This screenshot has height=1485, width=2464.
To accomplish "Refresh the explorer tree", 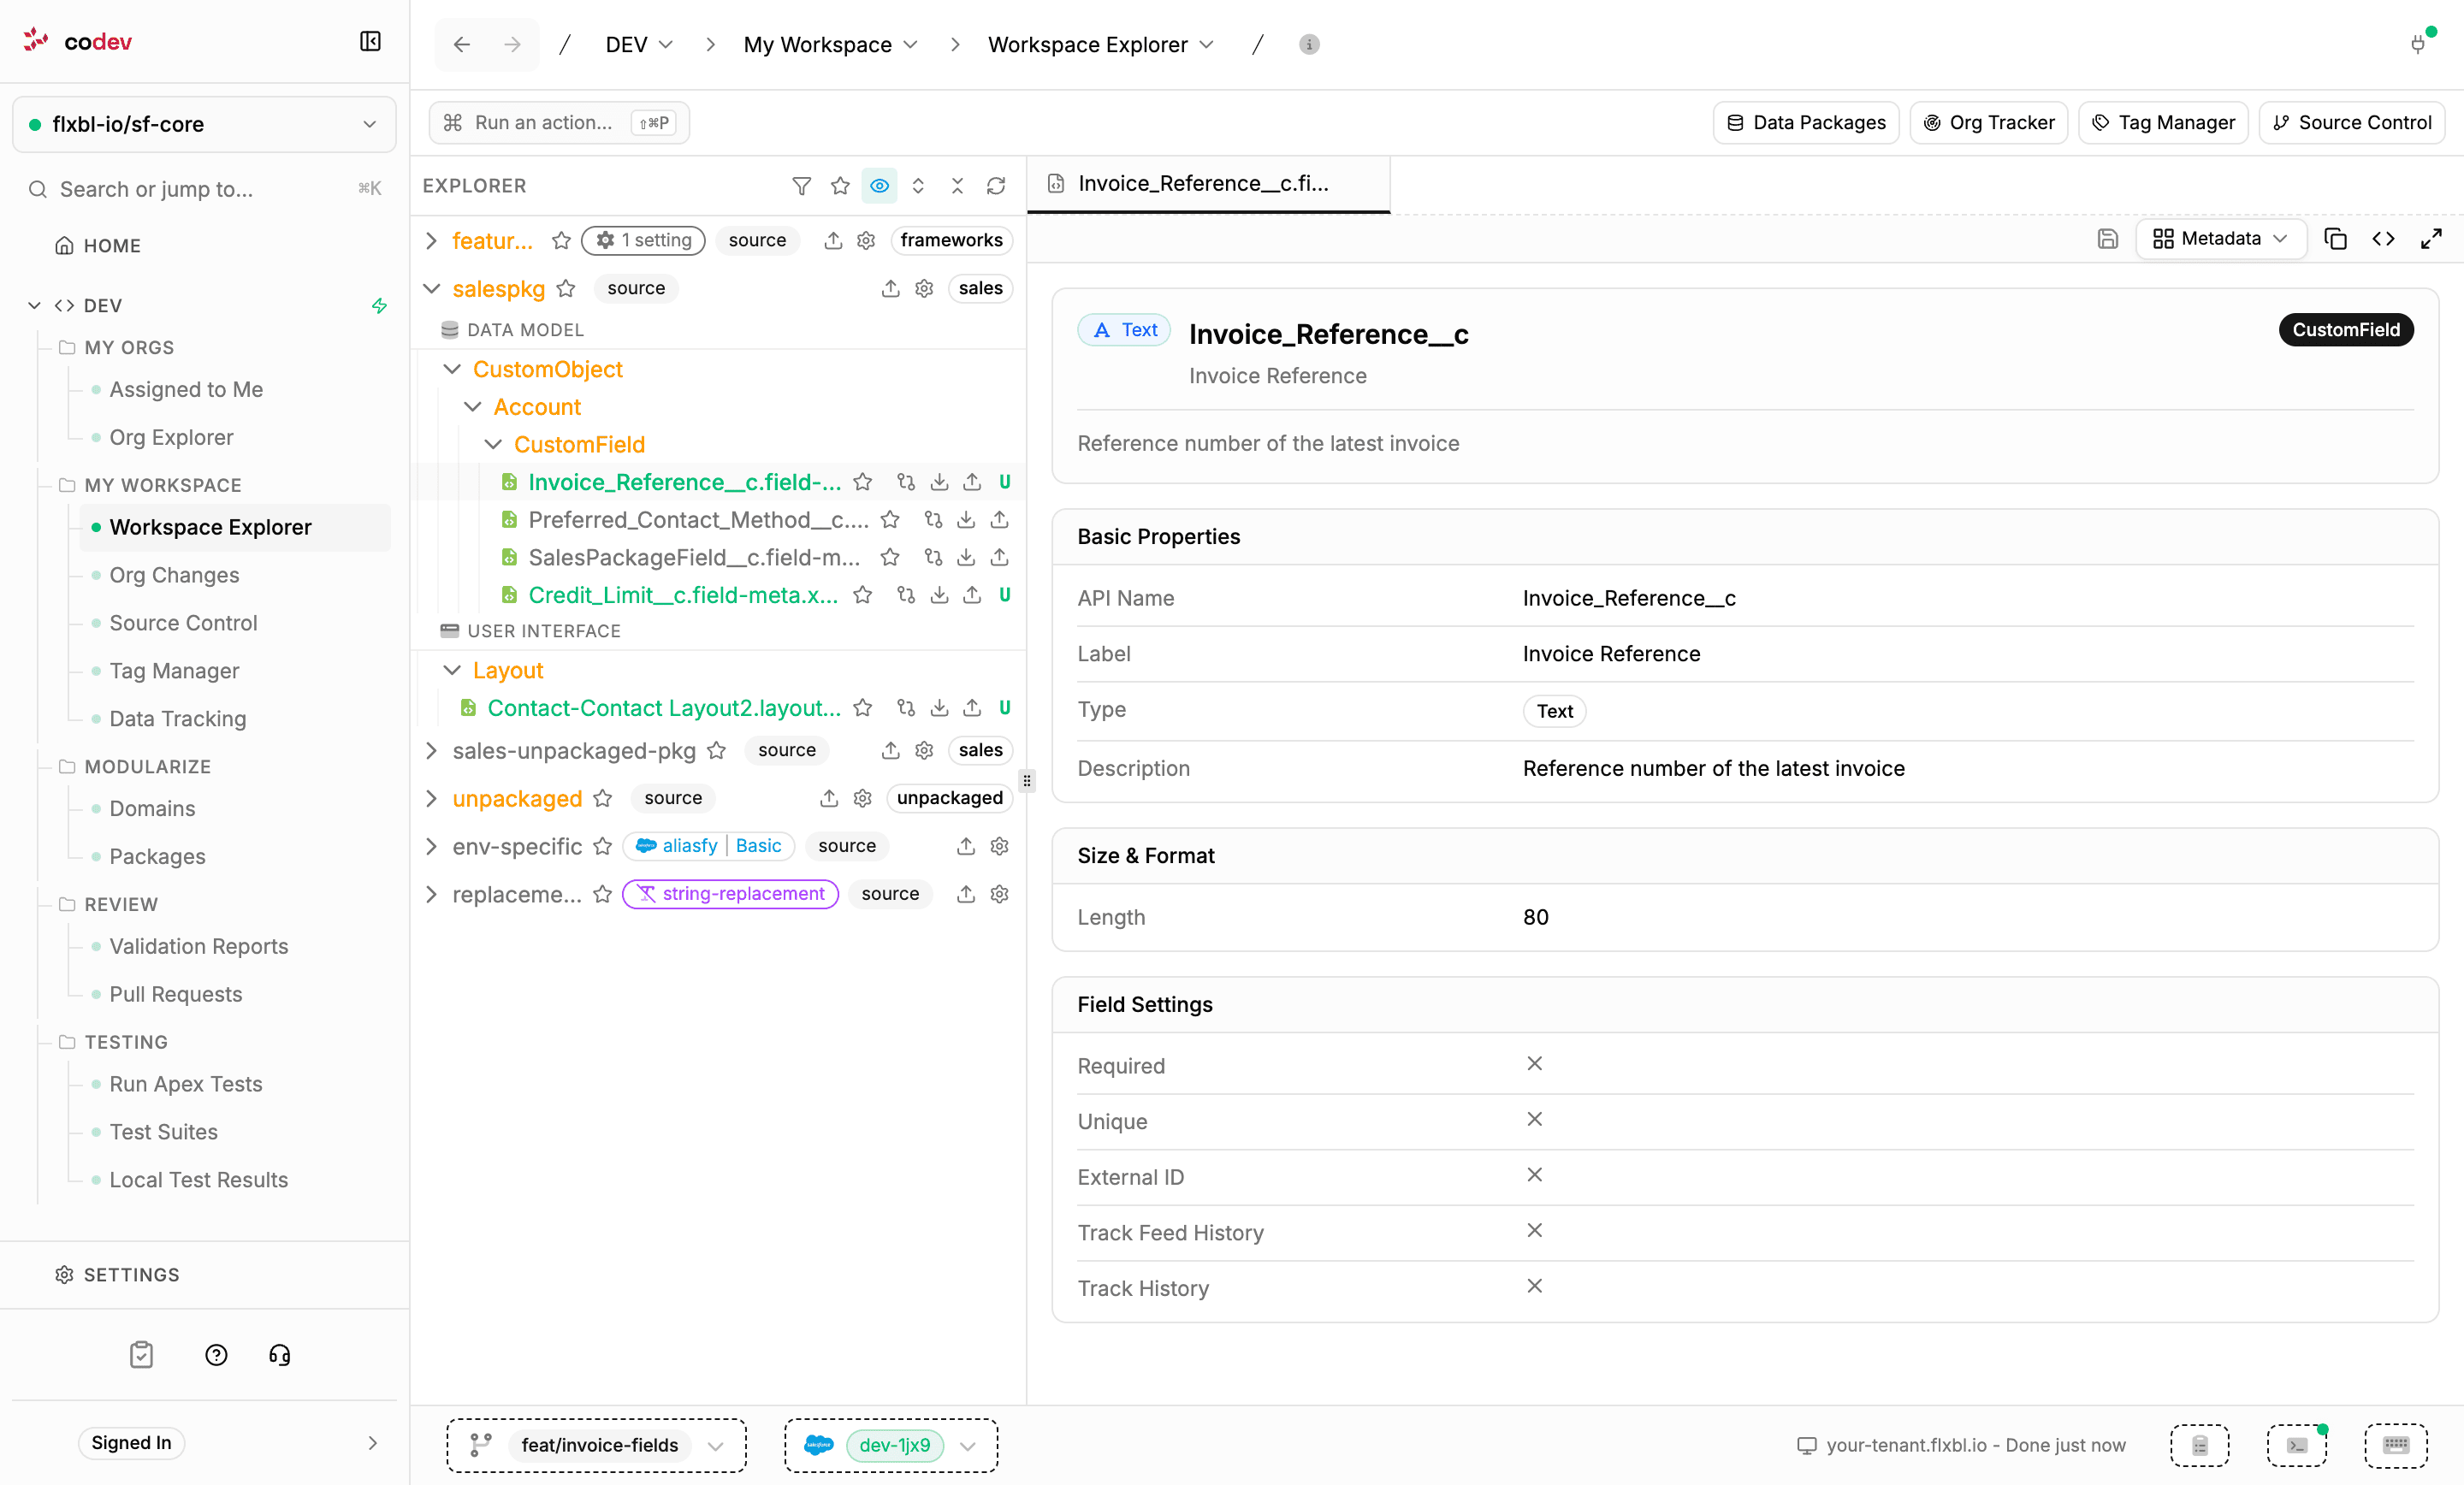I will tap(996, 185).
